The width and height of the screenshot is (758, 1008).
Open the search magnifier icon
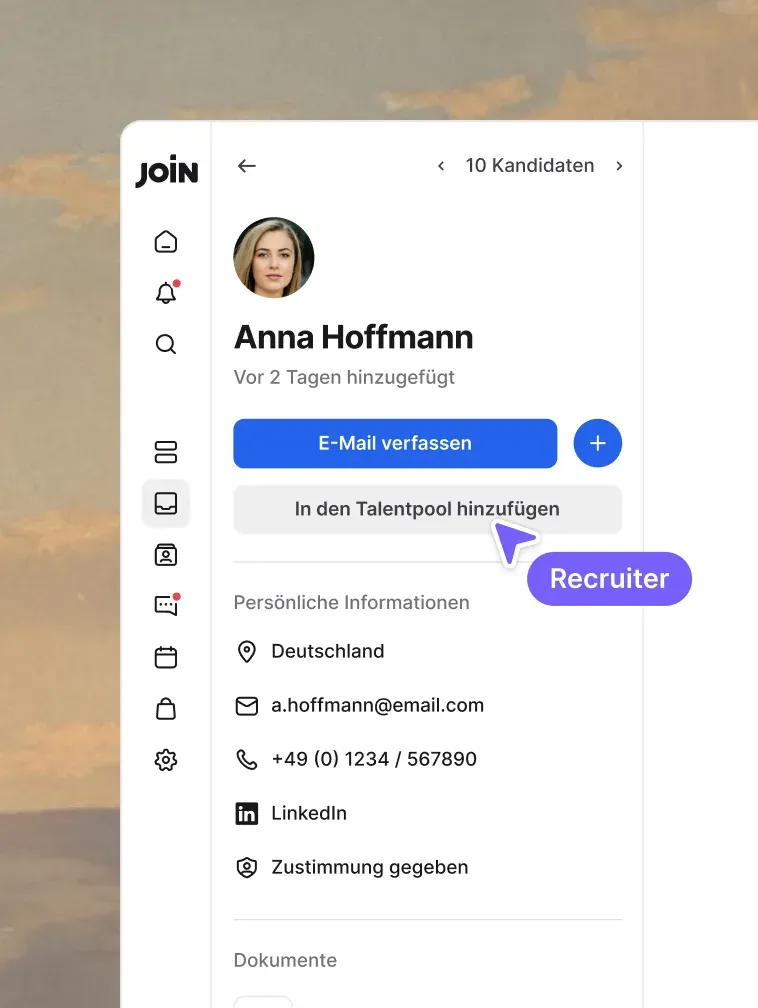click(x=166, y=344)
